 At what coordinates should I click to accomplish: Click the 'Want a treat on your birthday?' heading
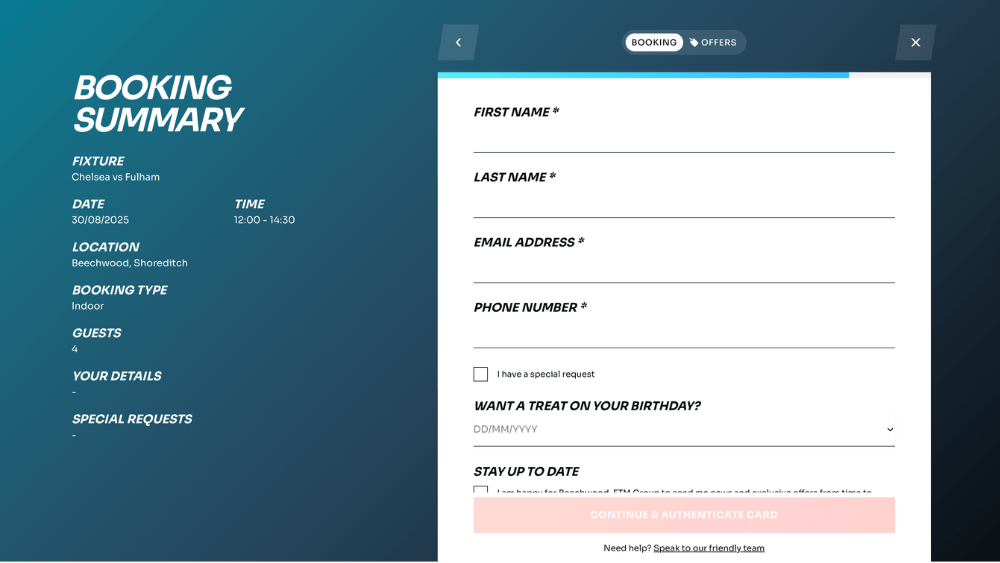[587, 406]
